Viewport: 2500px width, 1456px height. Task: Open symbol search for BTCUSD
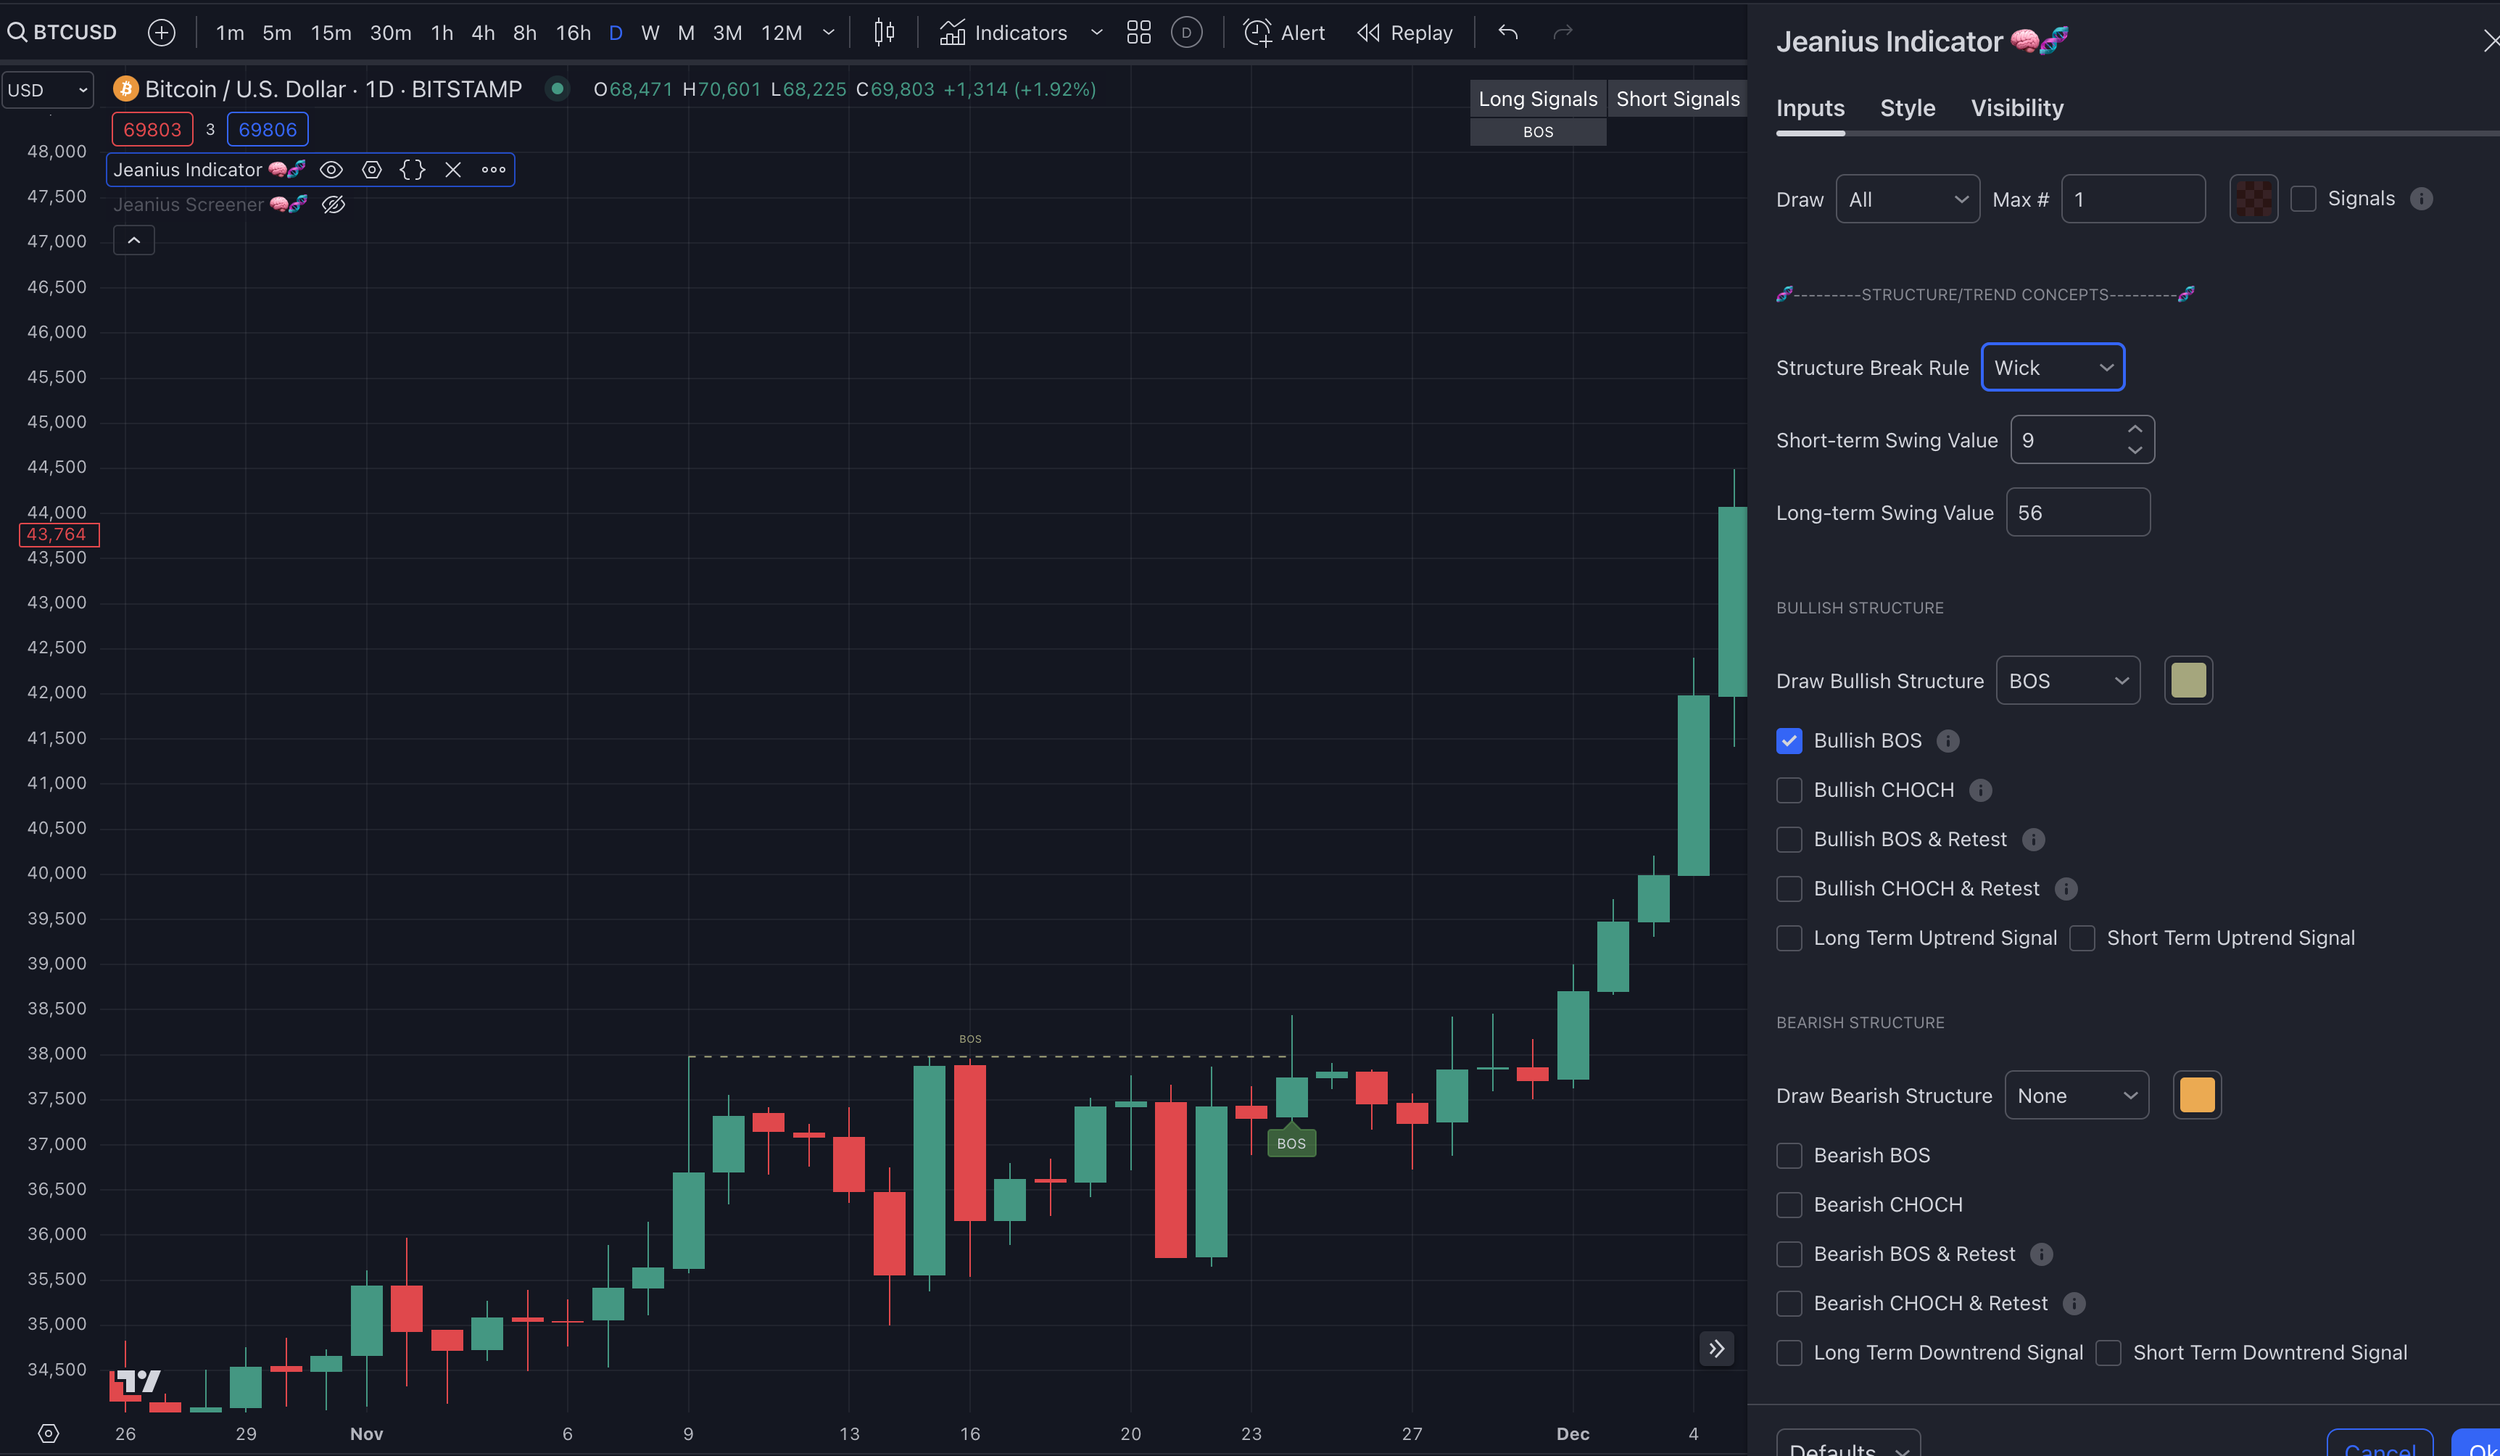62,32
